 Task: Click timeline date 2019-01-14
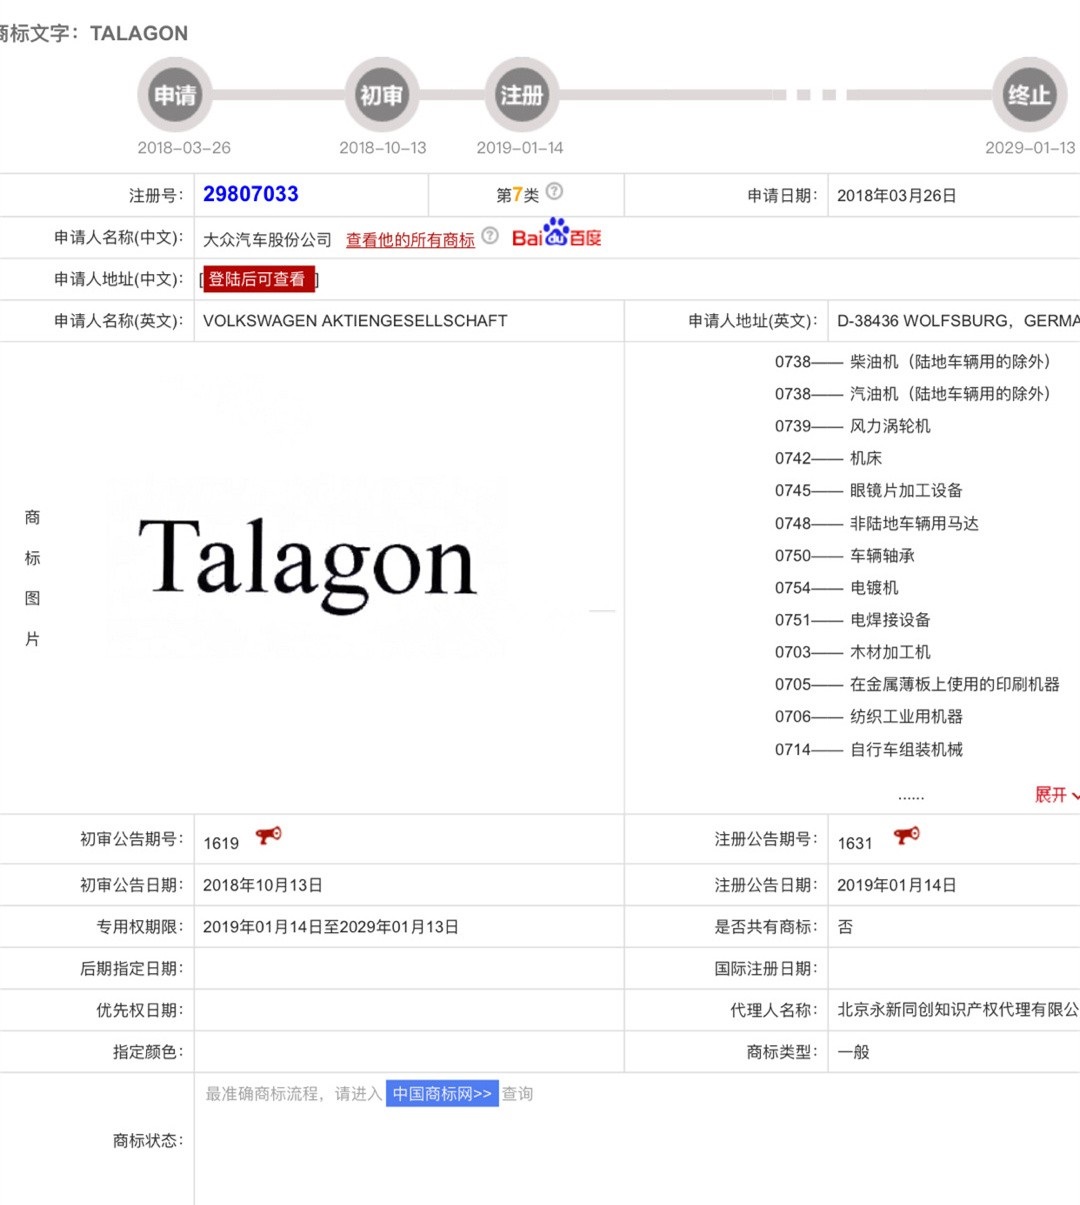520,148
